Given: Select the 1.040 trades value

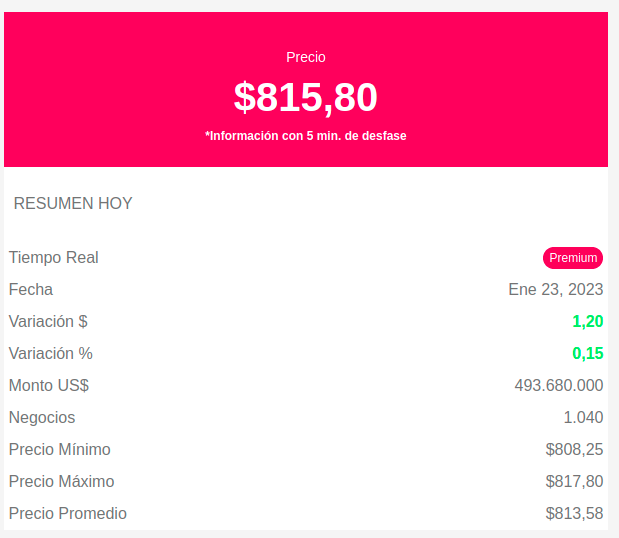Looking at the screenshot, I should [x=583, y=418].
